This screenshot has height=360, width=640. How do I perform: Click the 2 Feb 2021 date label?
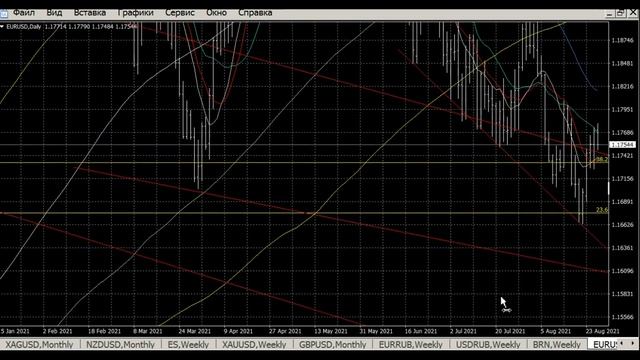tap(57, 331)
